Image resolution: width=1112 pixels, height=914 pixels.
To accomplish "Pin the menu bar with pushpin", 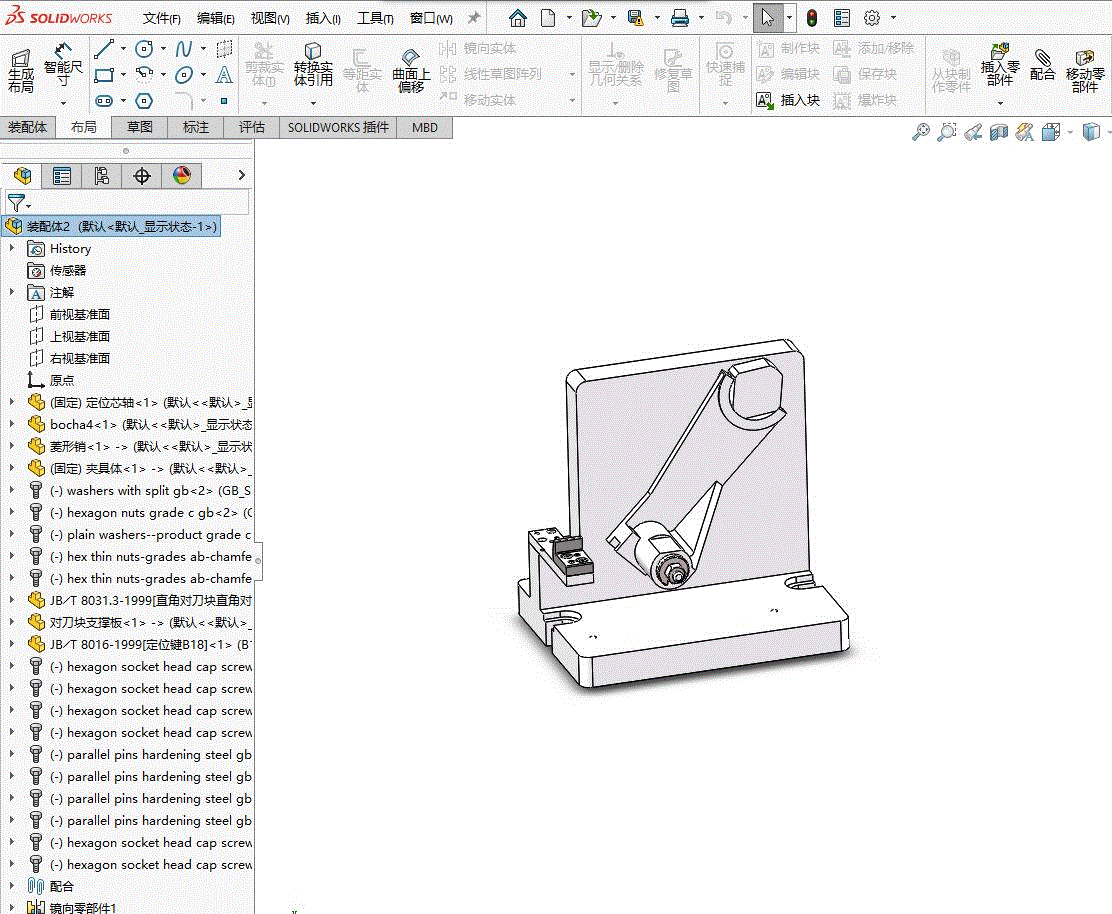I will click(474, 18).
